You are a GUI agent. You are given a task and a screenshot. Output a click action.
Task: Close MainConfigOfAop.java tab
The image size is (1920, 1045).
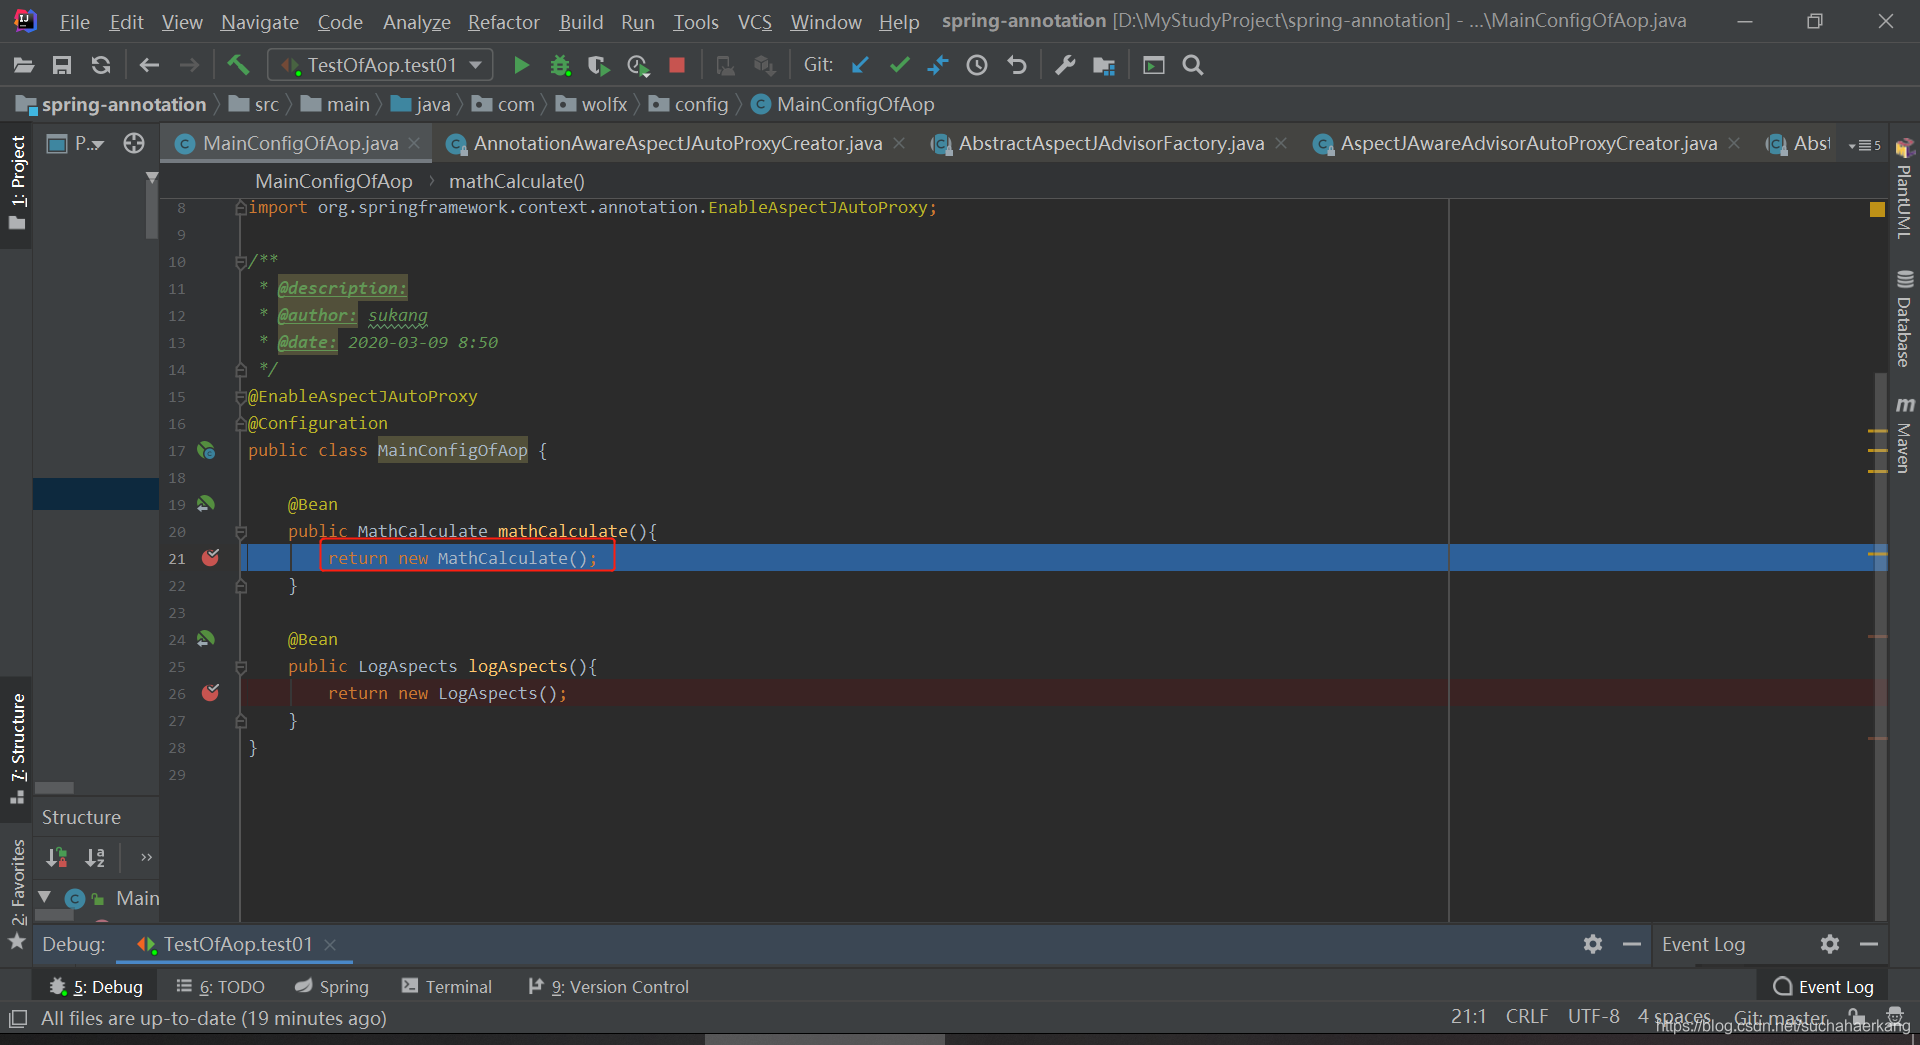coord(414,144)
